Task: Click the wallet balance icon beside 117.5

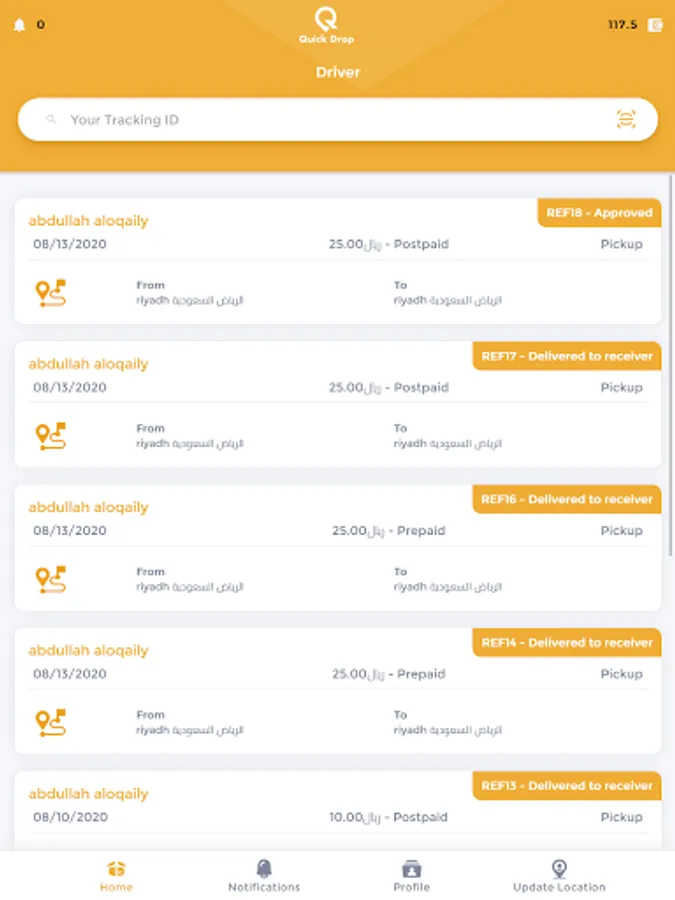Action: [655, 24]
